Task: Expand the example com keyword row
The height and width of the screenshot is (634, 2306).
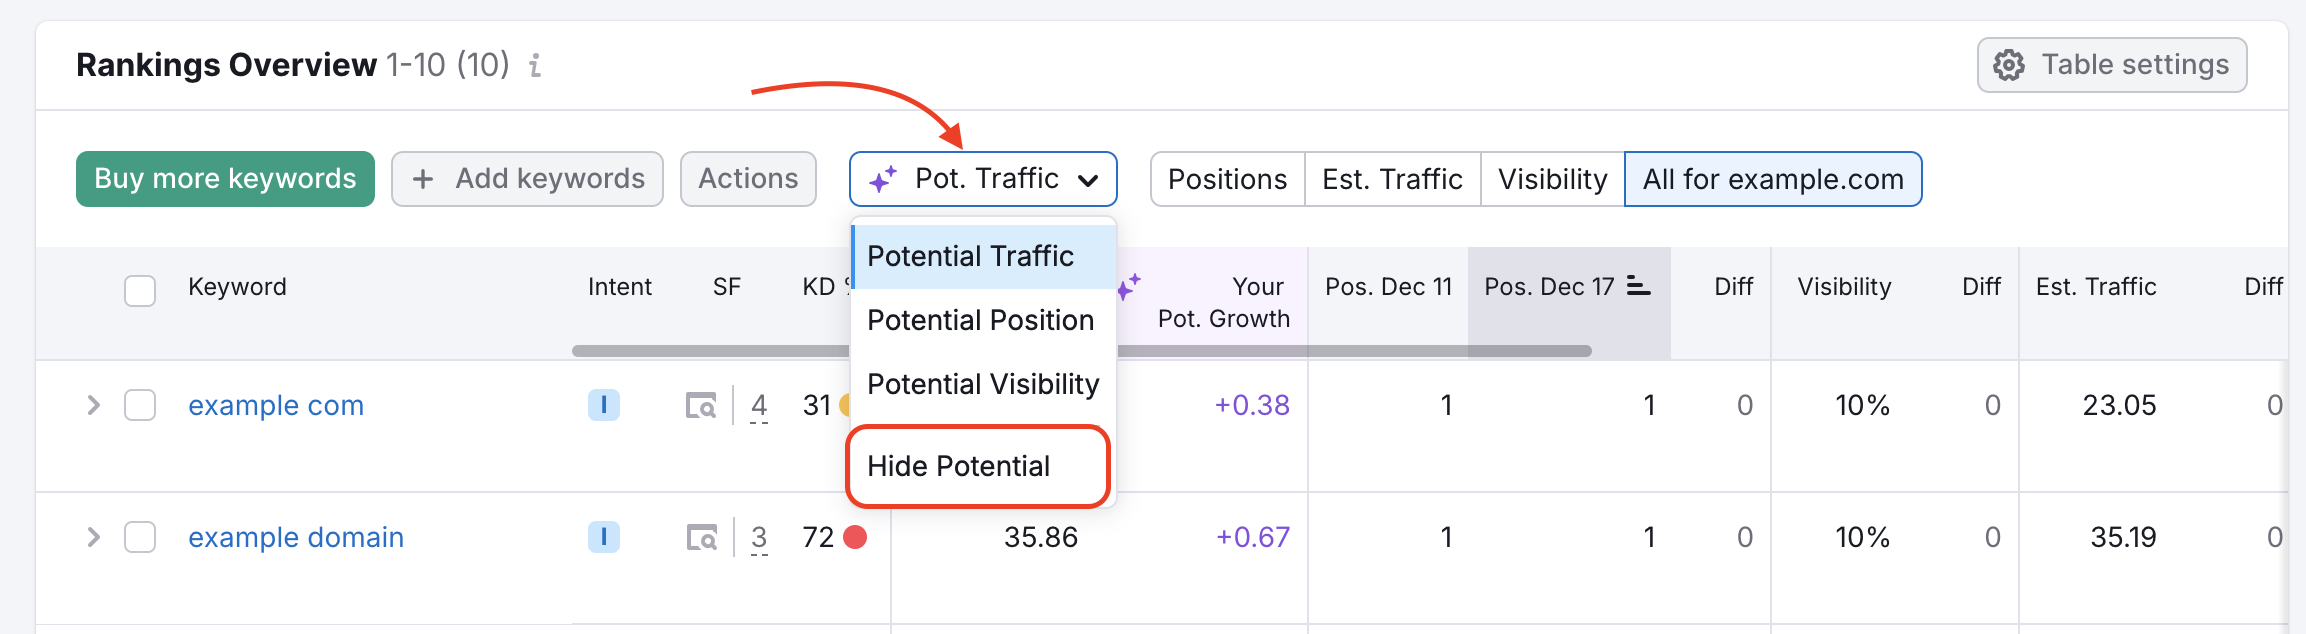Action: pyautogui.click(x=92, y=406)
